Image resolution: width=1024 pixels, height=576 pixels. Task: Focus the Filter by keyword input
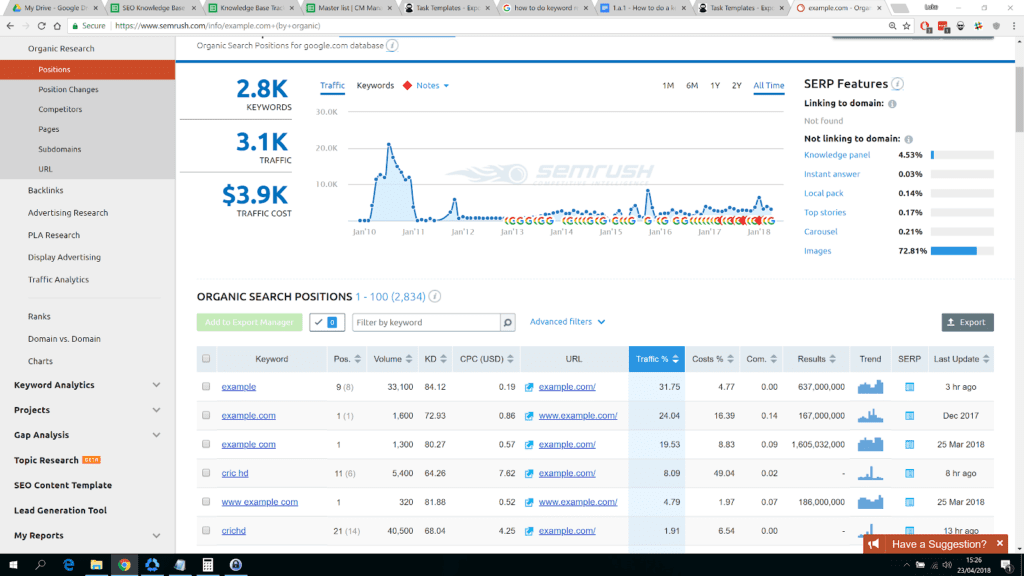(x=426, y=323)
